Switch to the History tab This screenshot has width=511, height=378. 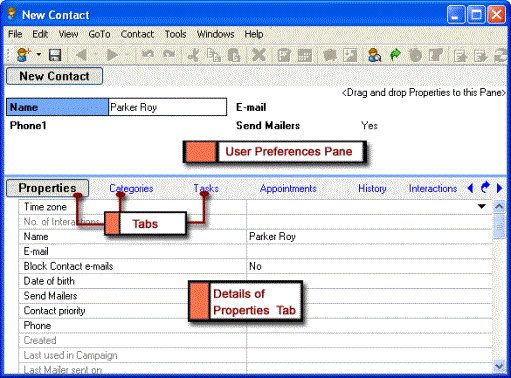[372, 188]
